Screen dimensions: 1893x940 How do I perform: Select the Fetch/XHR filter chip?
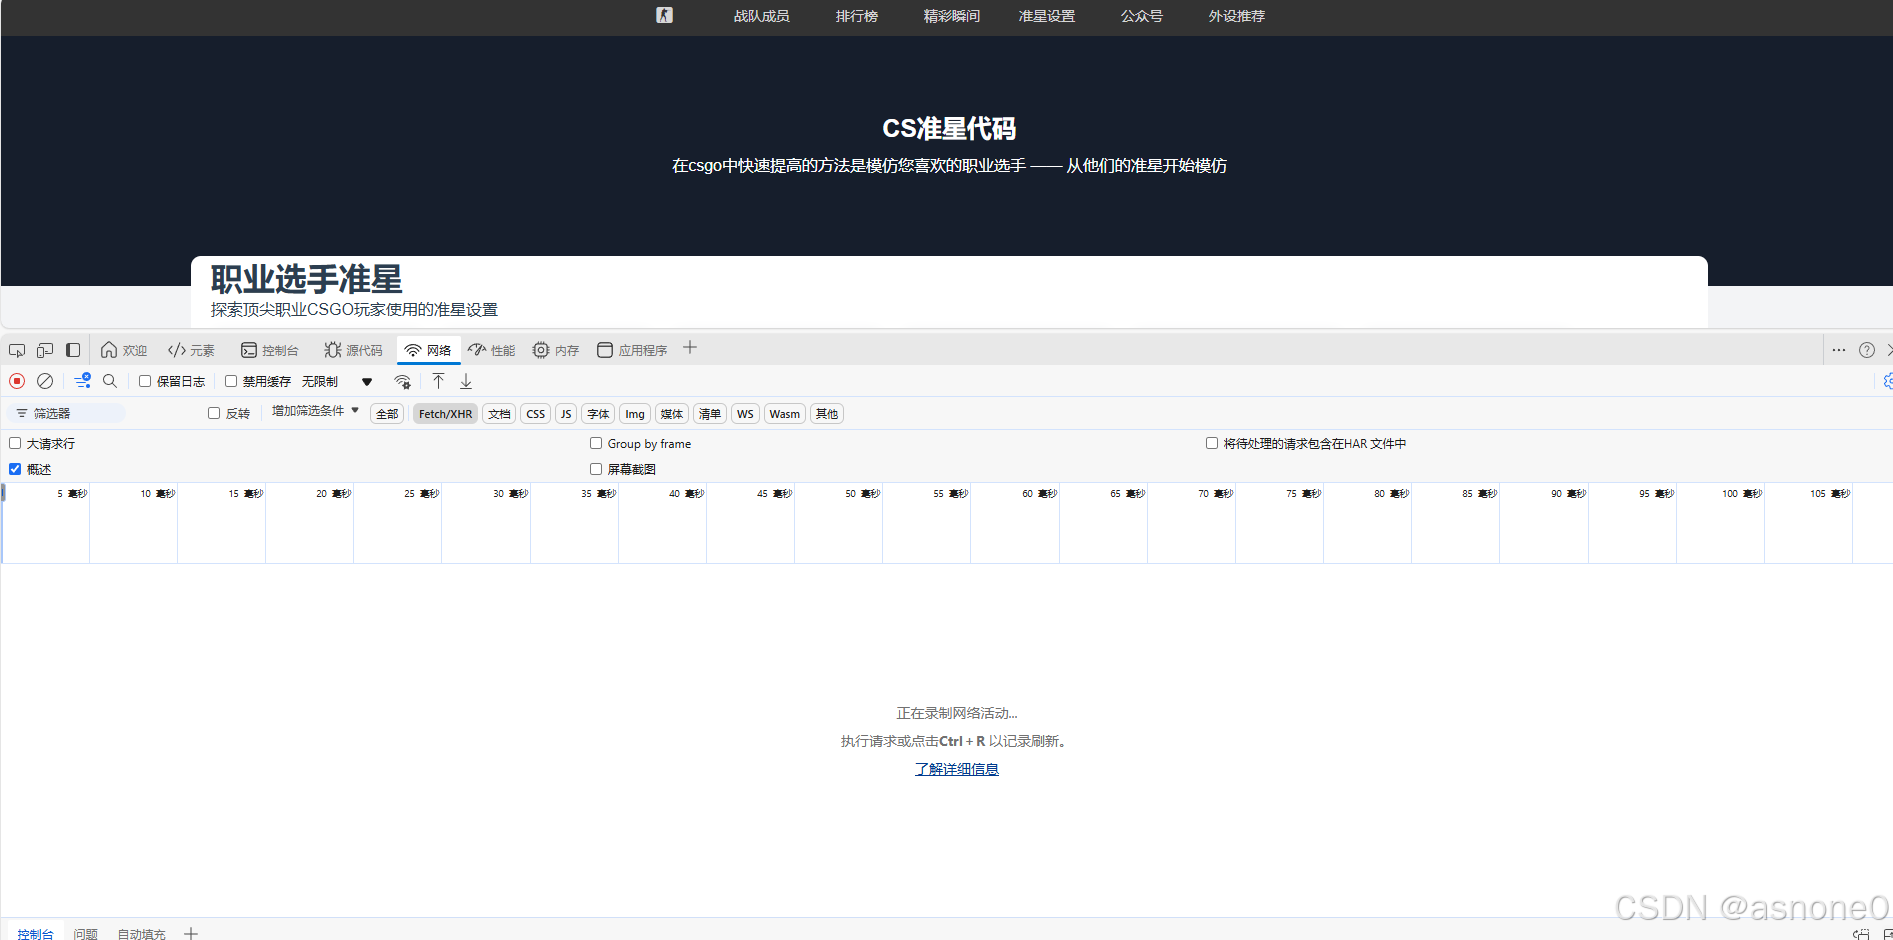[445, 414]
